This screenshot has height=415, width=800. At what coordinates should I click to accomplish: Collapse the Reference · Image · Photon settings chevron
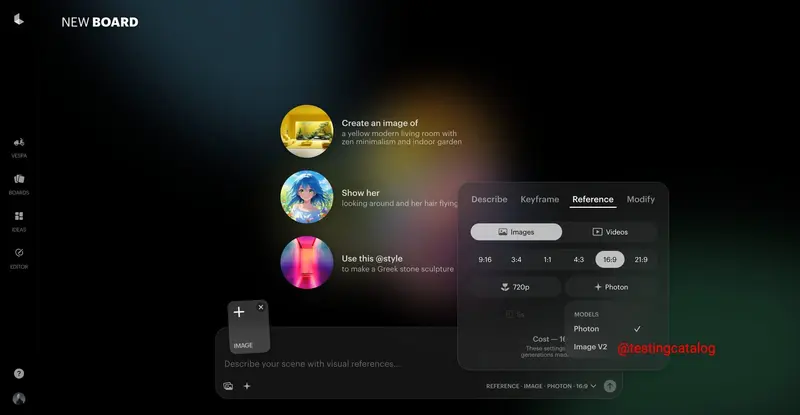click(x=593, y=386)
